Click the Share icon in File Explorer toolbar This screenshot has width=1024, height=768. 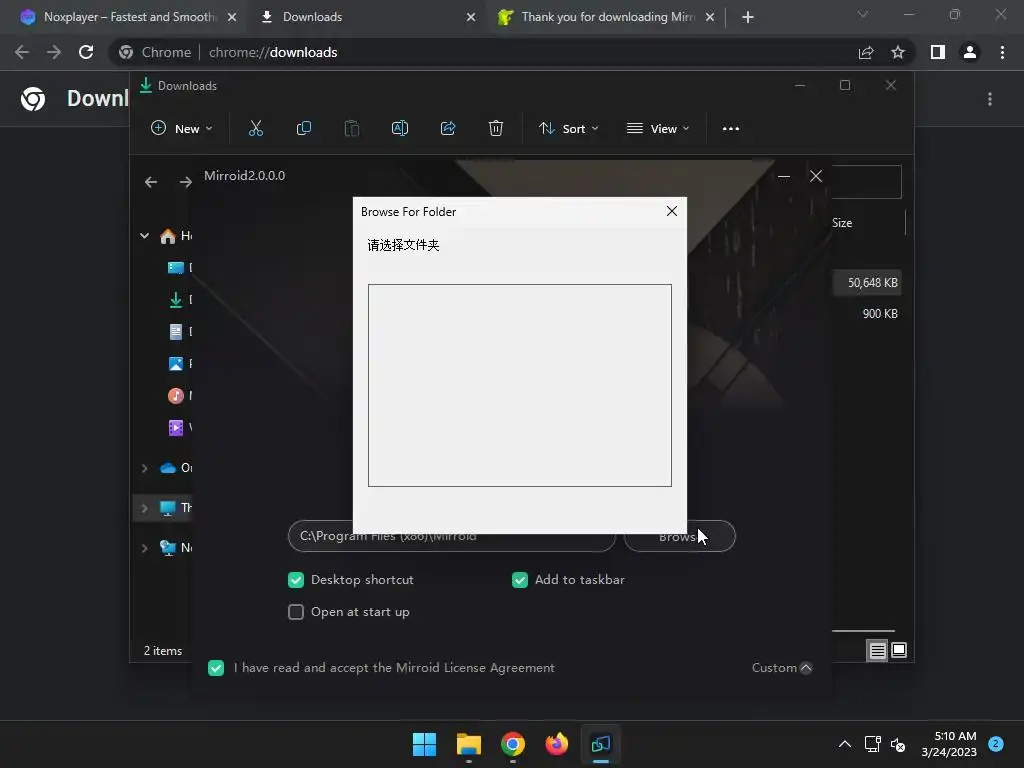point(448,129)
